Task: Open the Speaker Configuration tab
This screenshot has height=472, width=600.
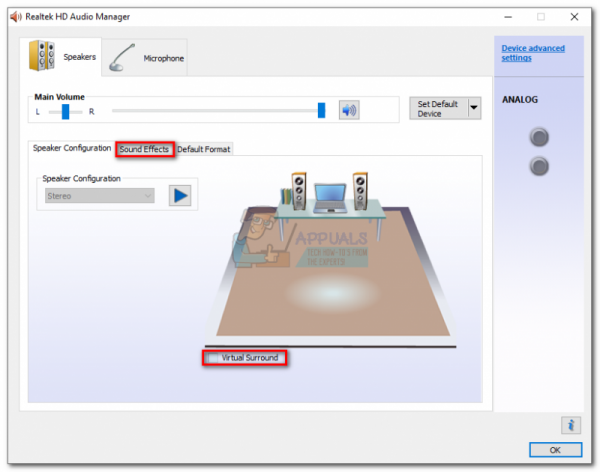Action: pos(72,148)
